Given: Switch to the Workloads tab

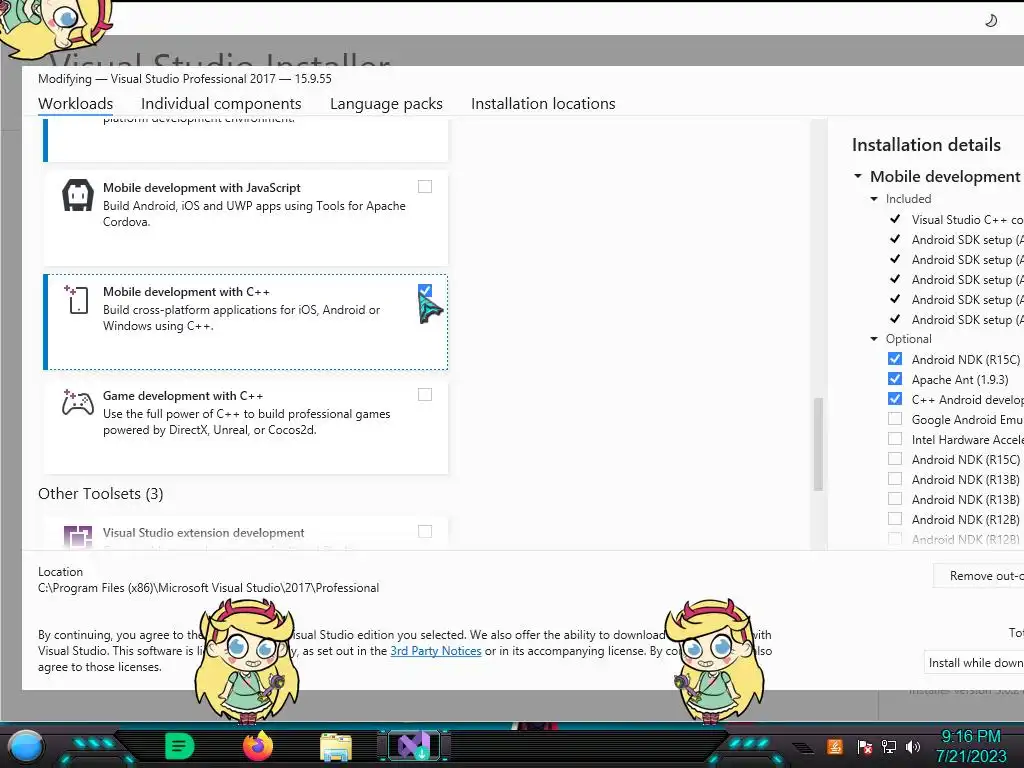Looking at the screenshot, I should coord(76,104).
